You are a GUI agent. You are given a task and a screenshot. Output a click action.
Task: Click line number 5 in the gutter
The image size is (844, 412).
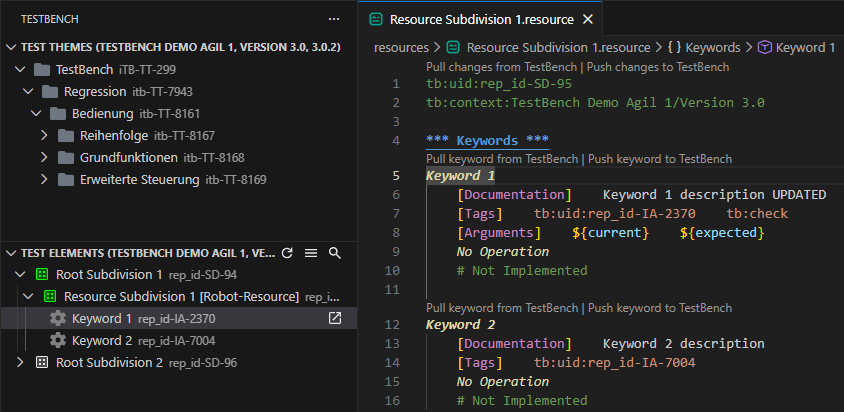click(396, 176)
